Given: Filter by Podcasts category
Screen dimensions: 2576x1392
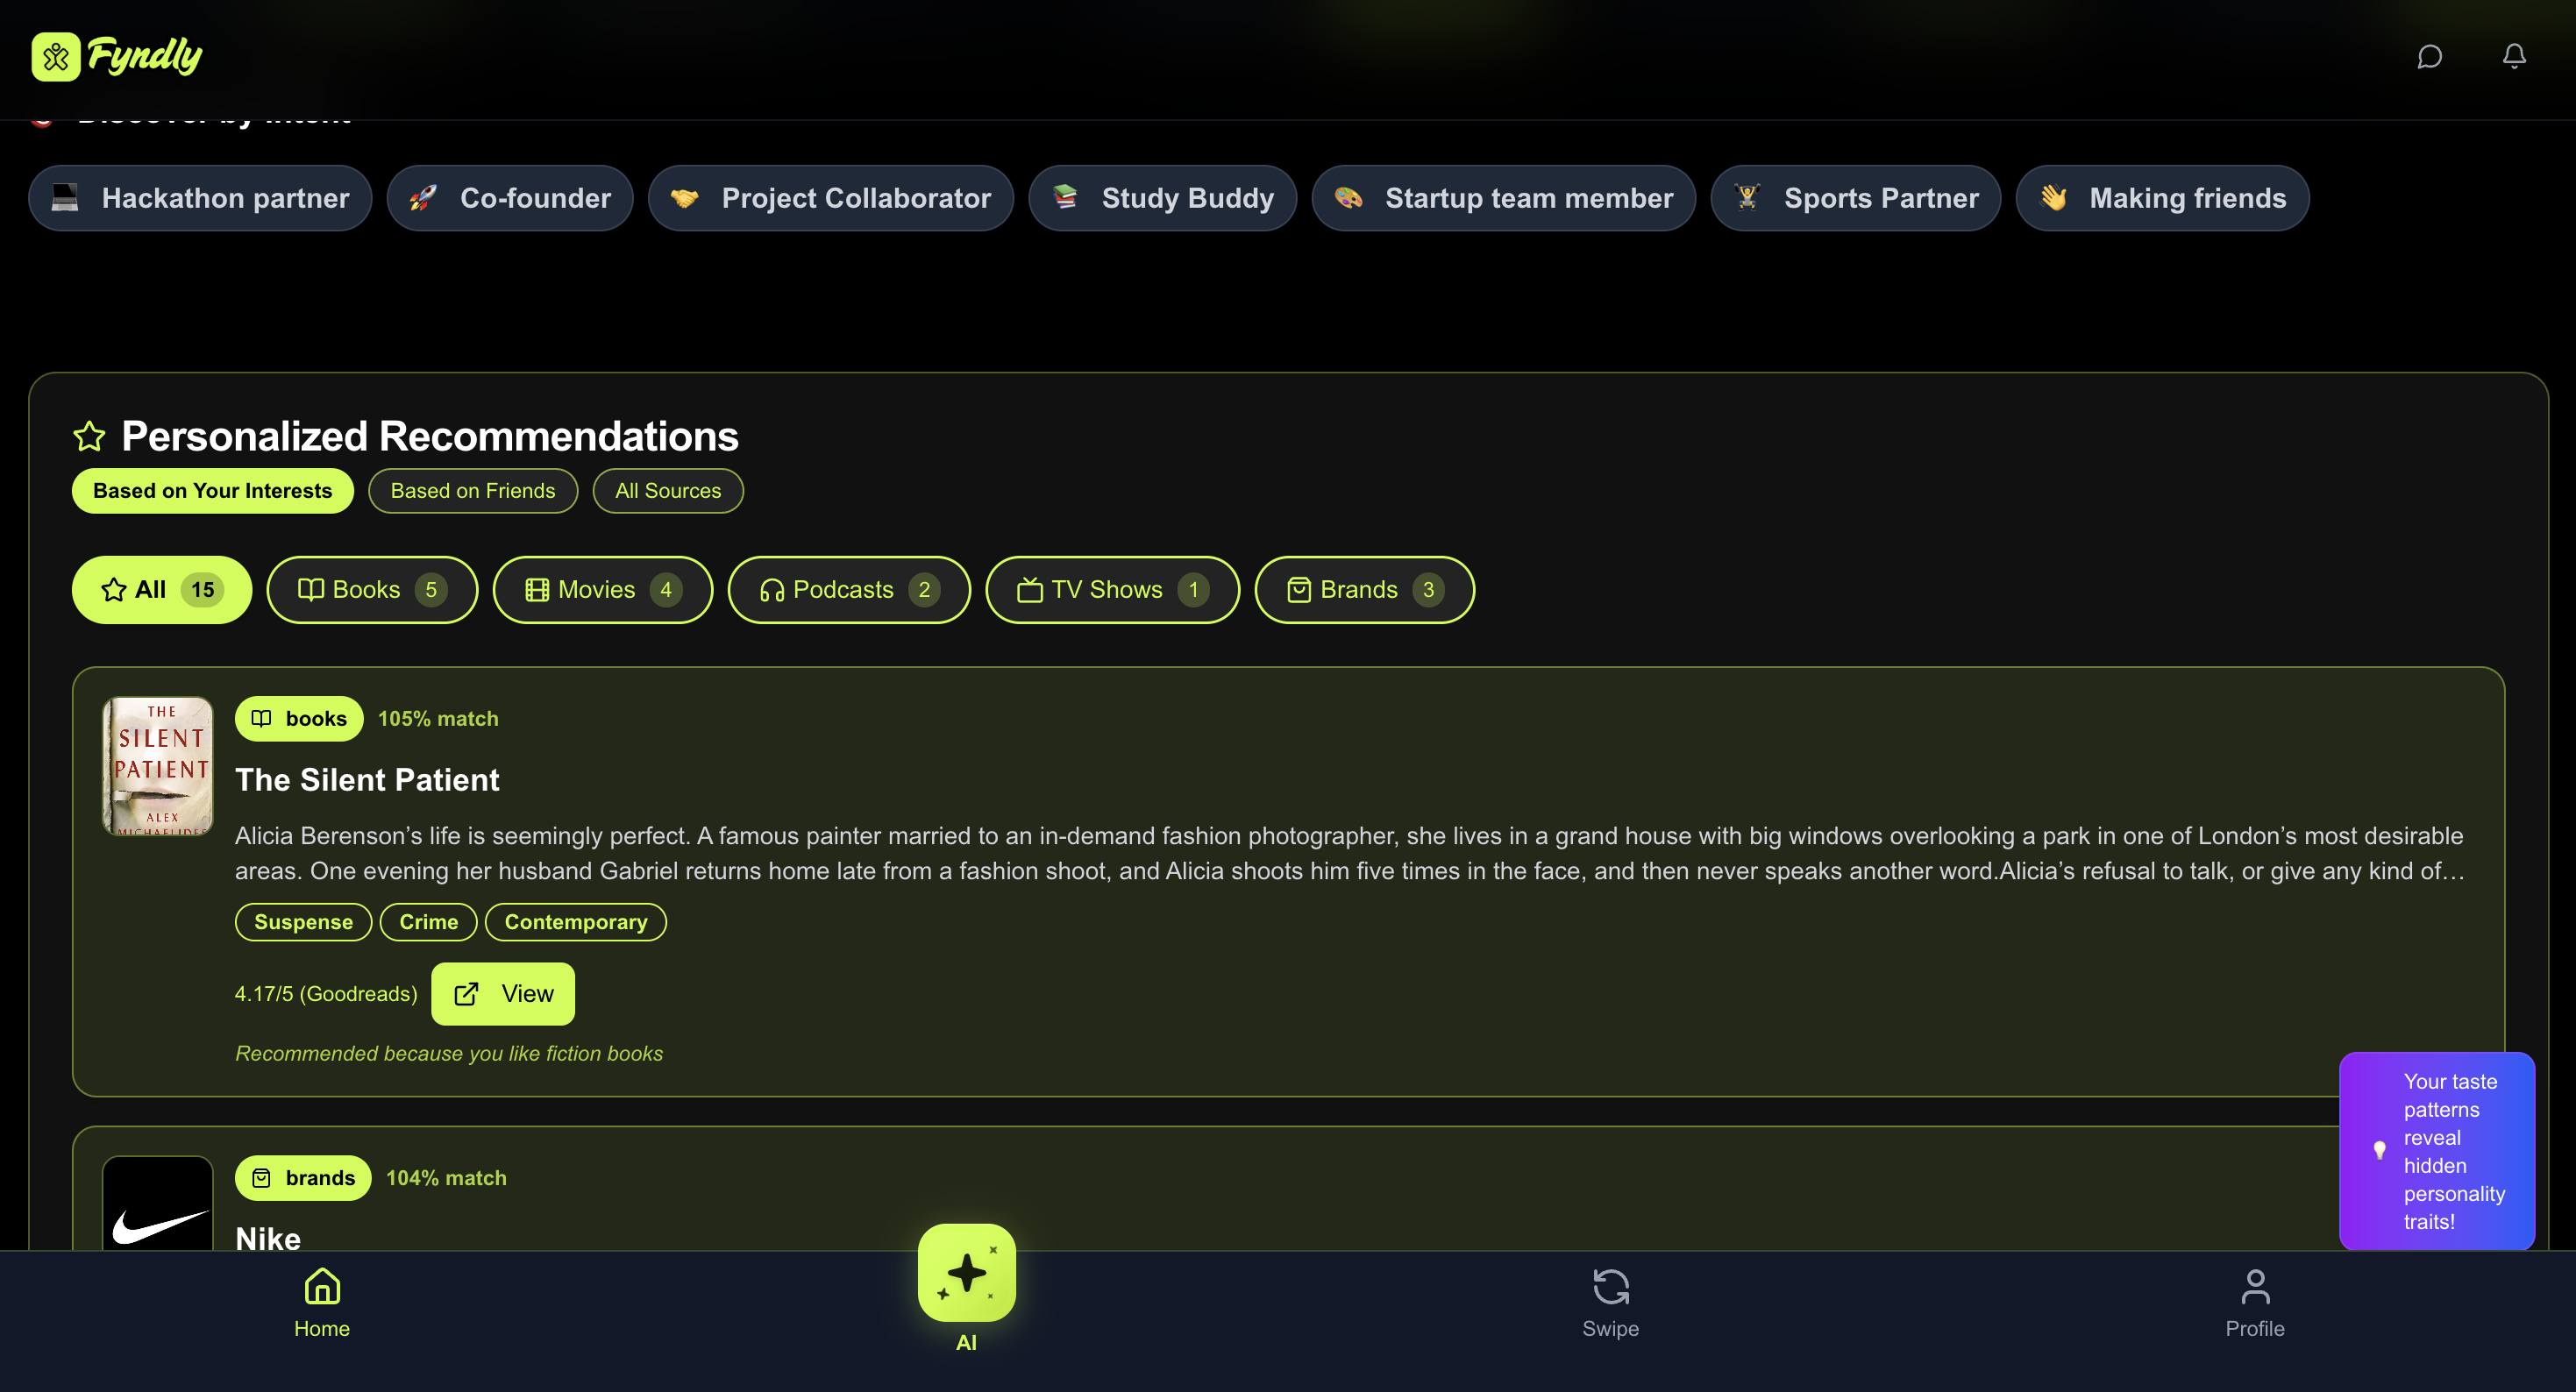Looking at the screenshot, I should [x=848, y=590].
